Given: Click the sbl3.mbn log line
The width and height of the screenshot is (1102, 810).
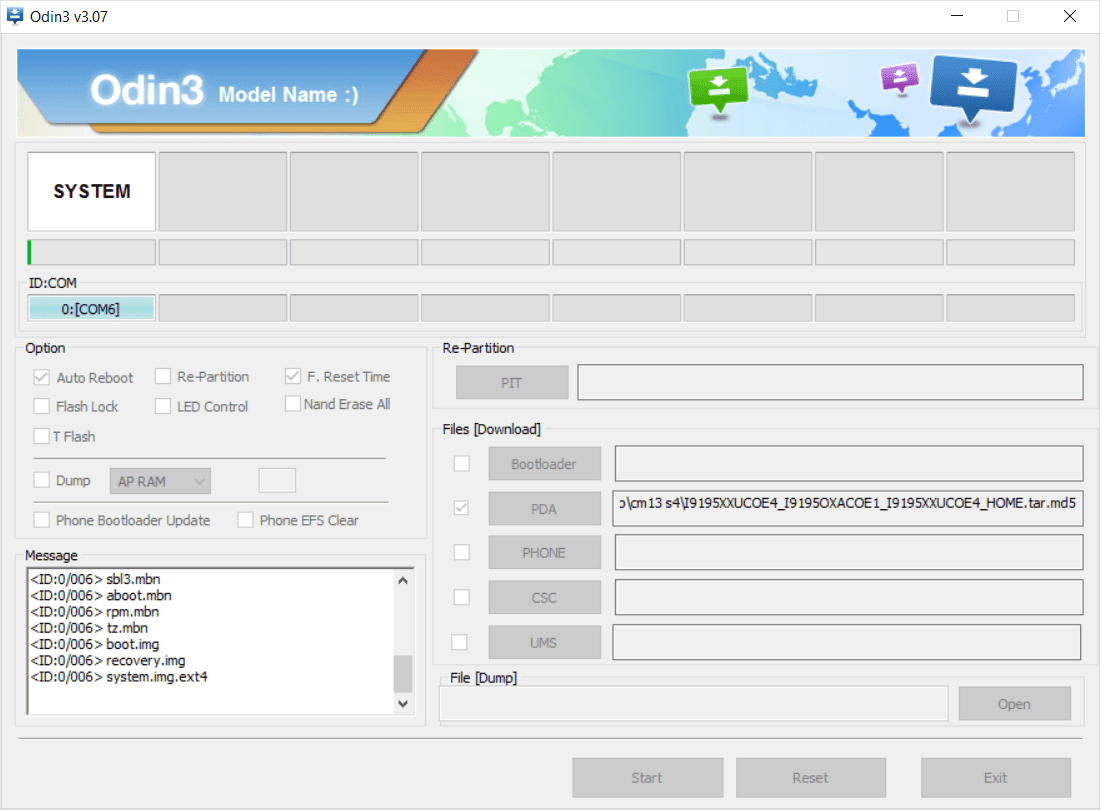Looking at the screenshot, I should point(96,579).
